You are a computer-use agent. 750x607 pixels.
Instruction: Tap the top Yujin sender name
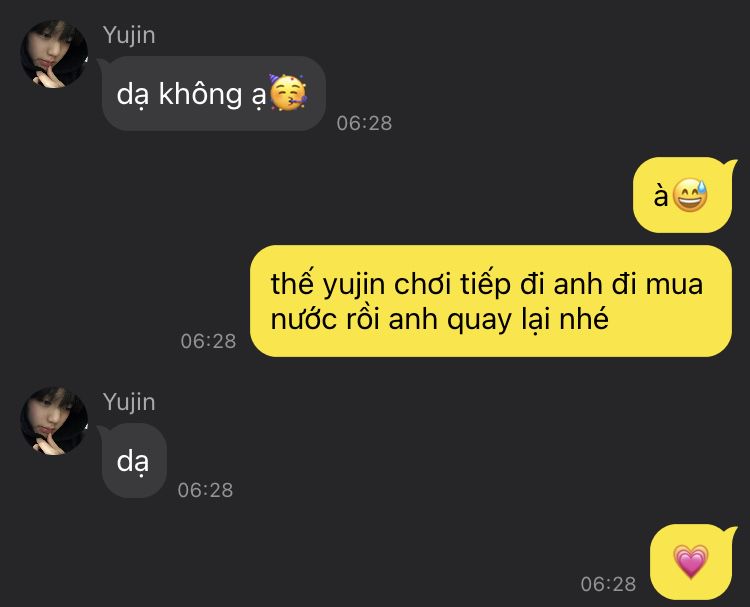click(x=129, y=36)
